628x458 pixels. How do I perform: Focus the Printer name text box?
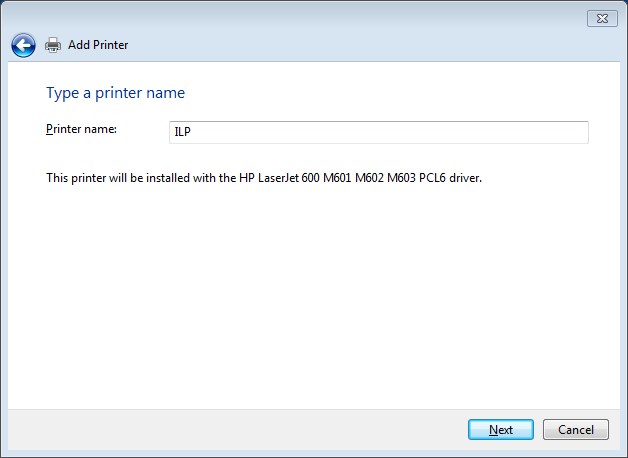click(x=378, y=132)
